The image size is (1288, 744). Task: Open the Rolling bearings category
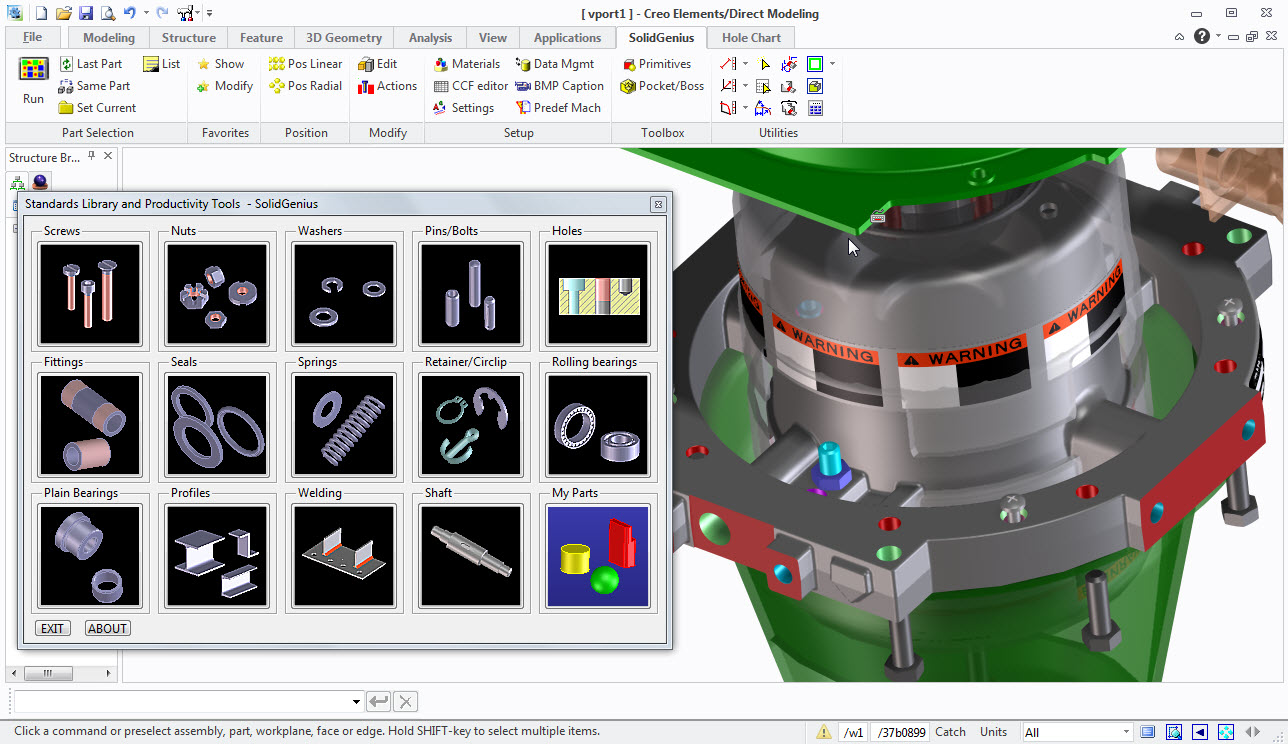pyautogui.click(x=598, y=425)
